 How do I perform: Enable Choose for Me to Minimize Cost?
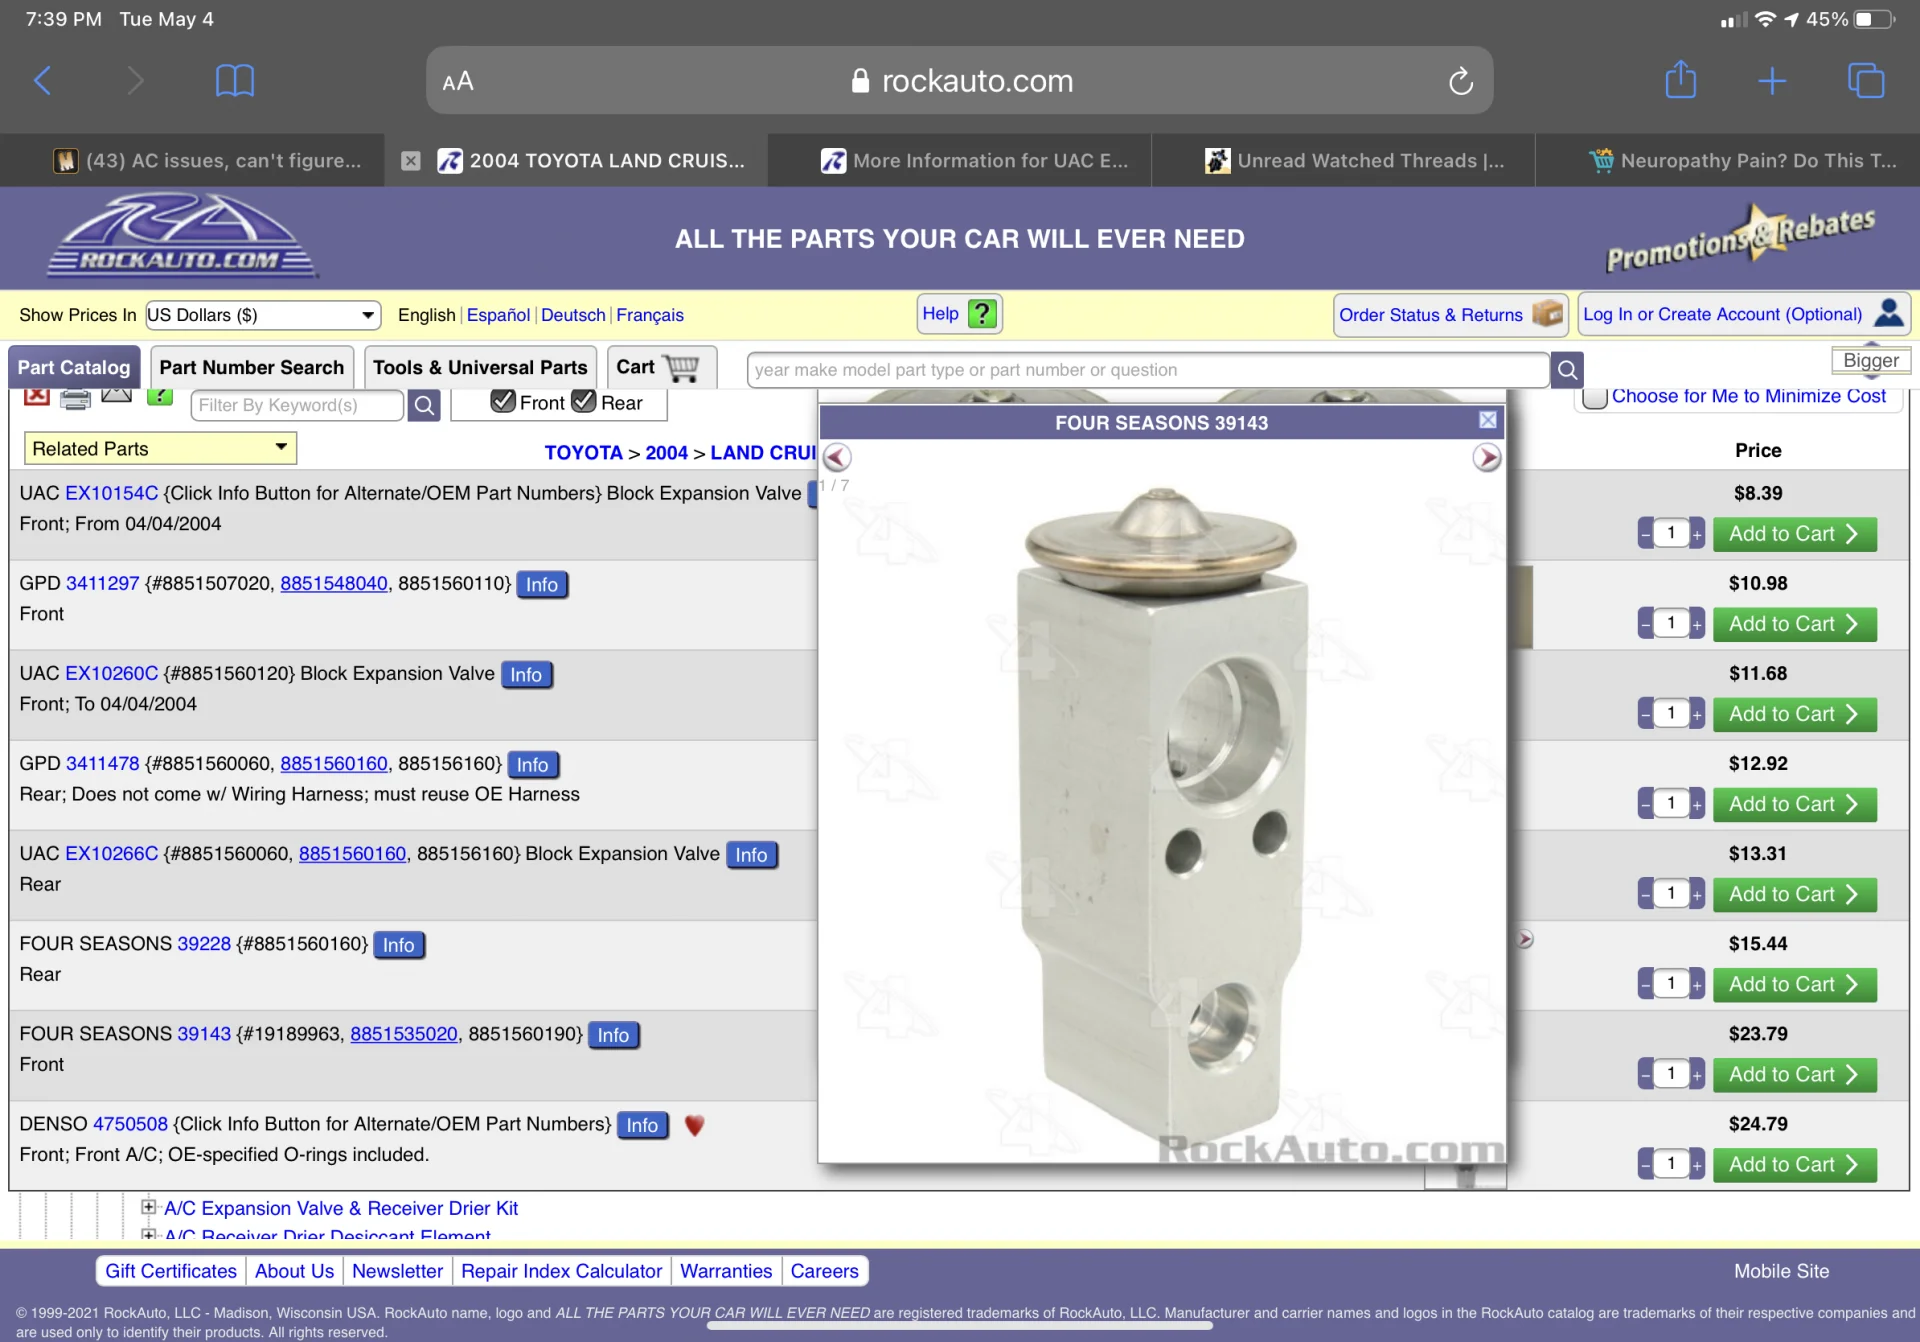coord(1595,397)
